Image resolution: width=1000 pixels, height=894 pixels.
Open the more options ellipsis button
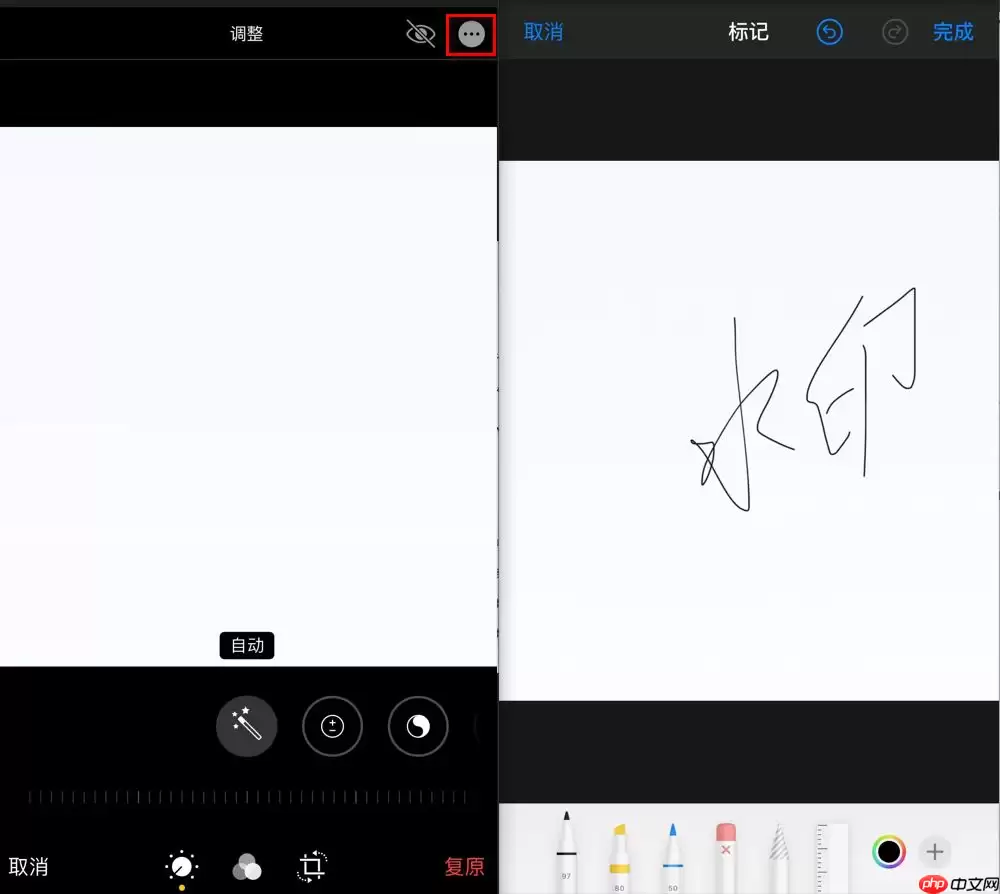click(471, 35)
